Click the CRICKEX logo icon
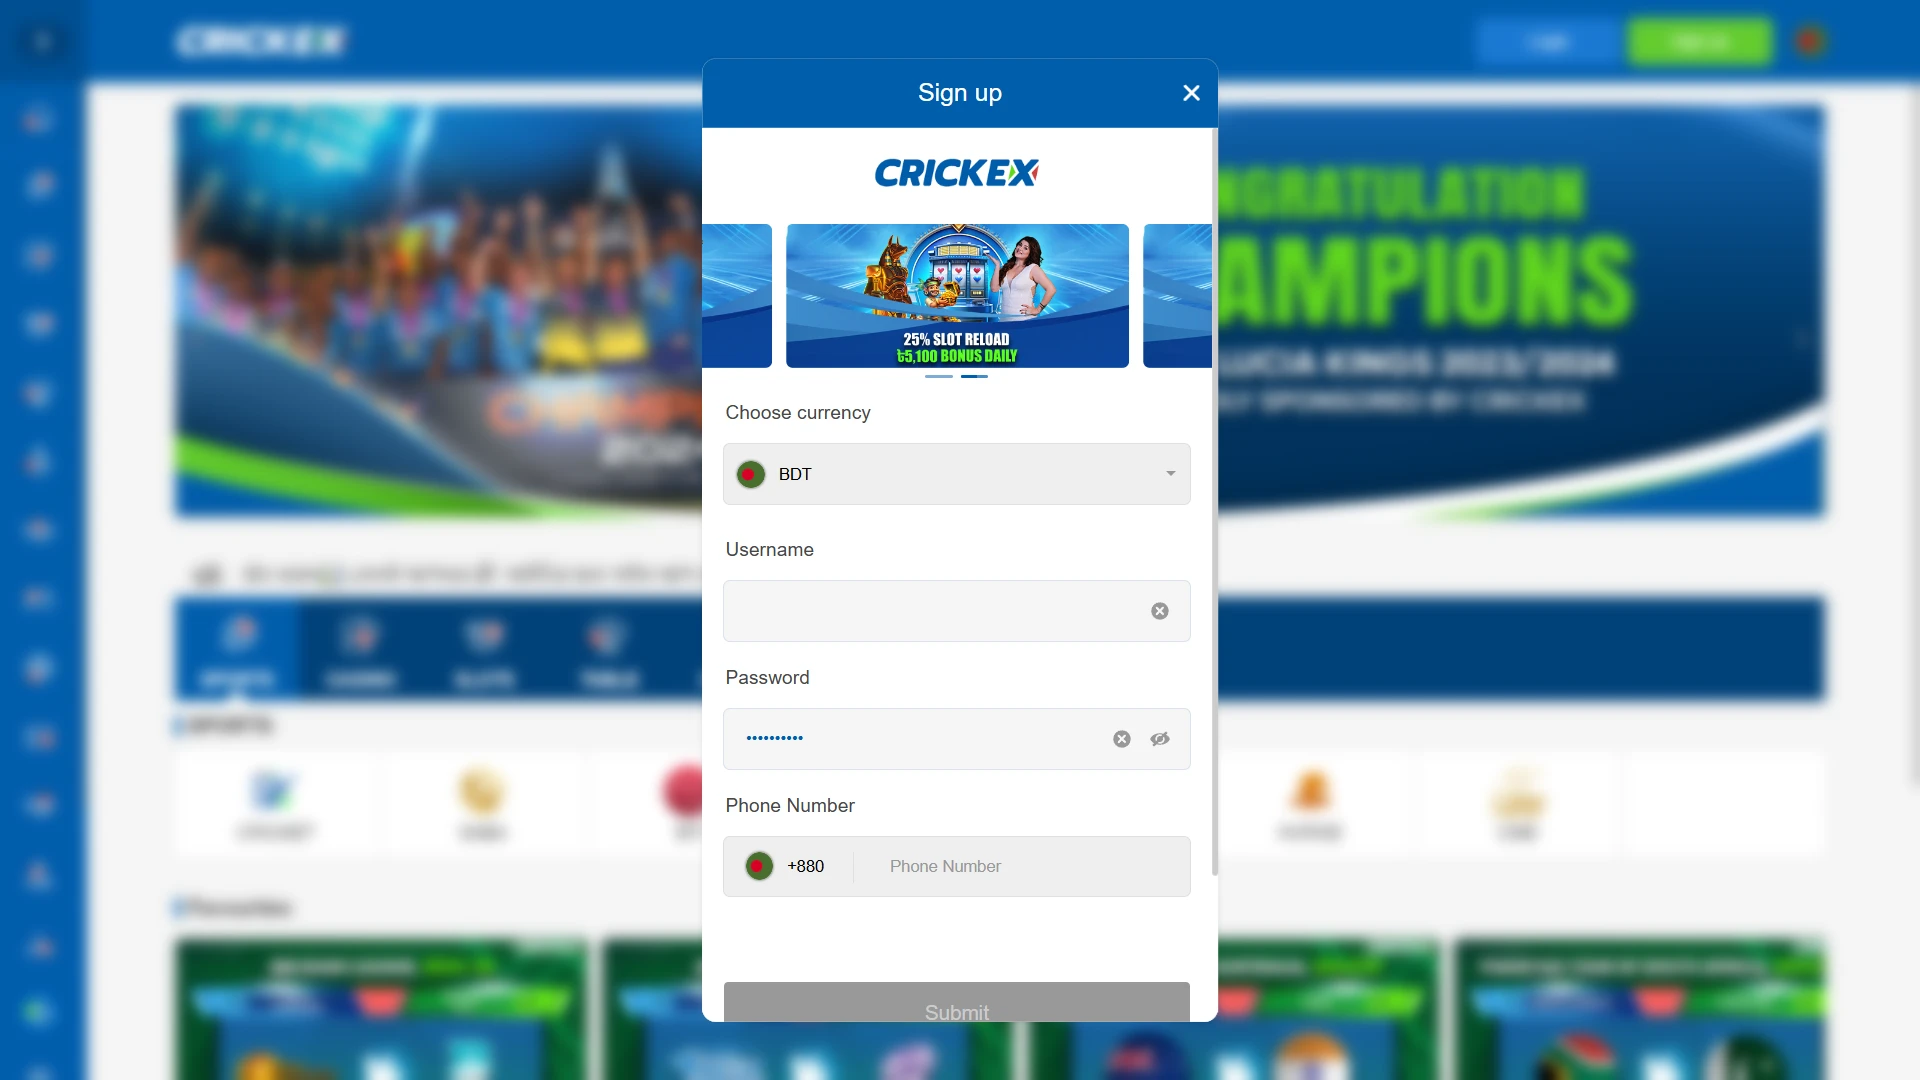 click(x=959, y=173)
